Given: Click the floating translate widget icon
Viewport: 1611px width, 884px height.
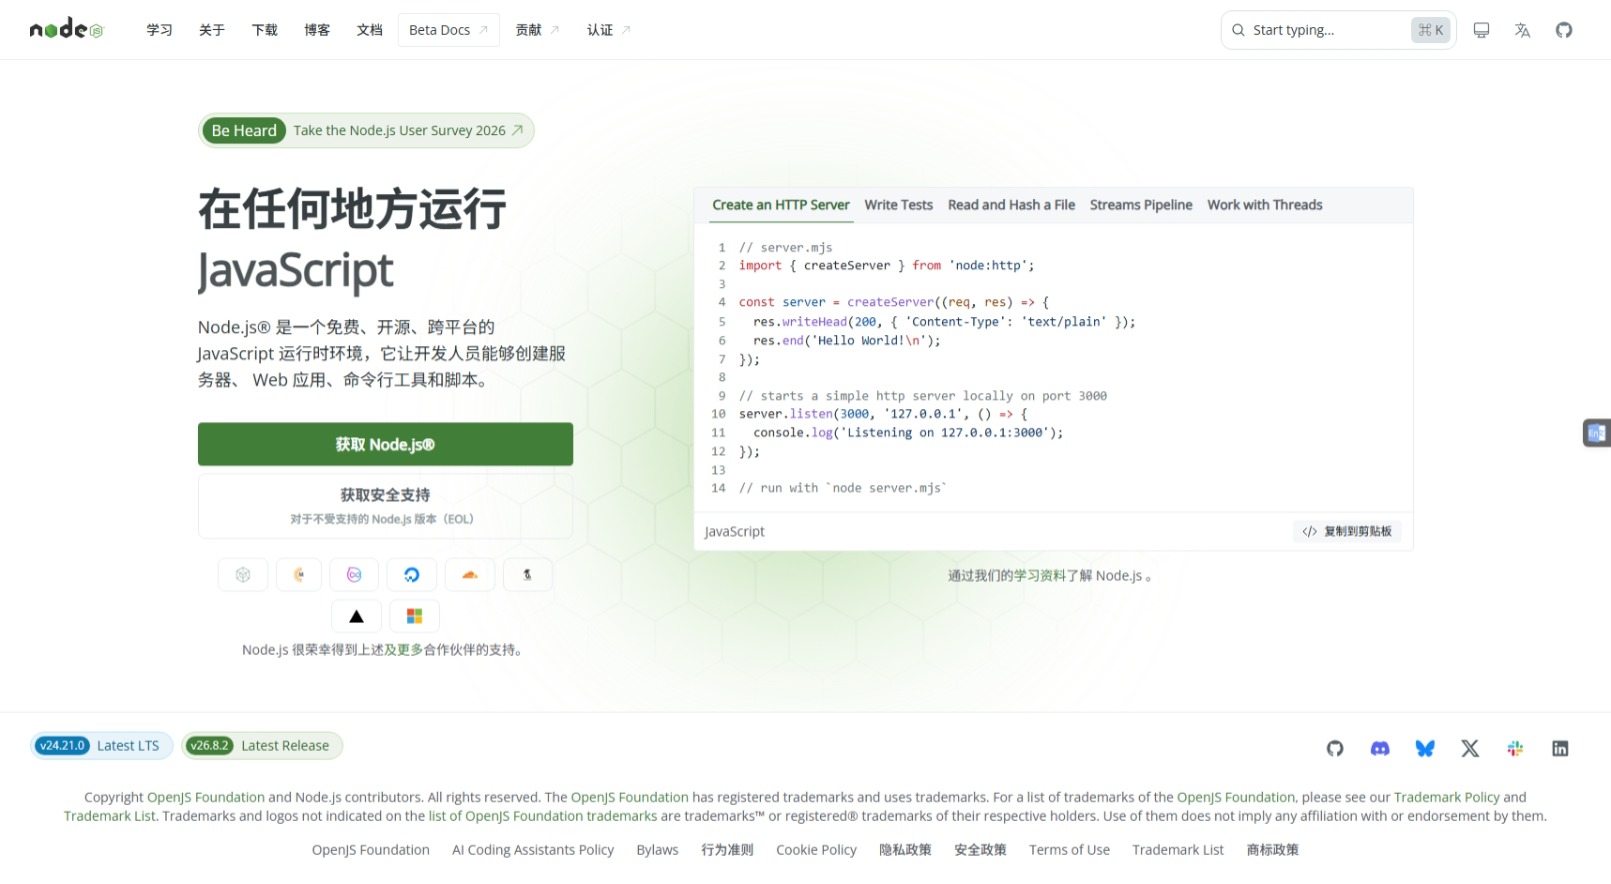Looking at the screenshot, I should pyautogui.click(x=1596, y=433).
